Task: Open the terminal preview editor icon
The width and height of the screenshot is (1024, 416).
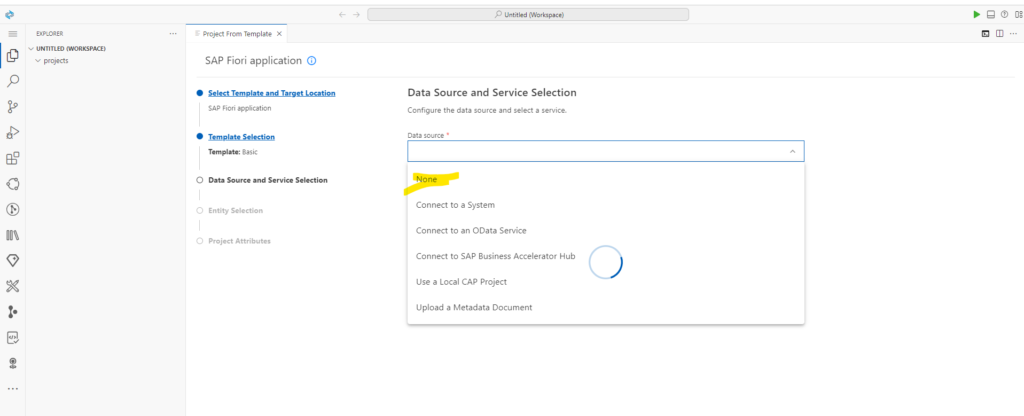Action: tap(985, 33)
